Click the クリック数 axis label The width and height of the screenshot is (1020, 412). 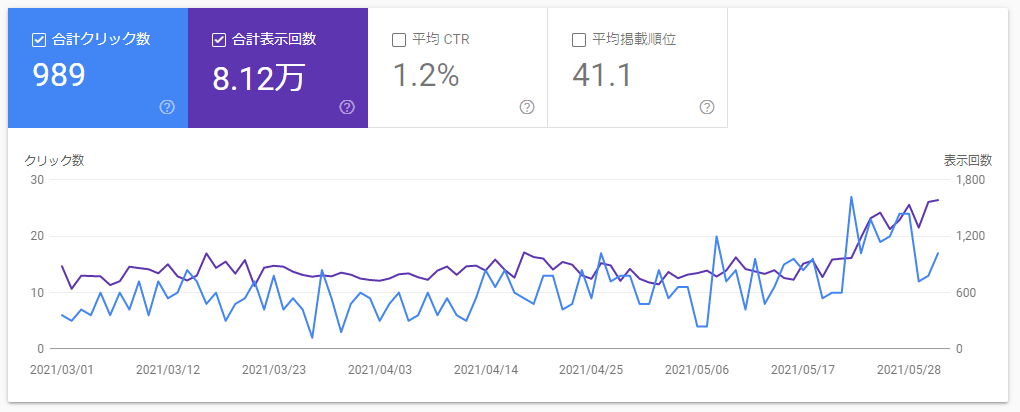click(54, 161)
